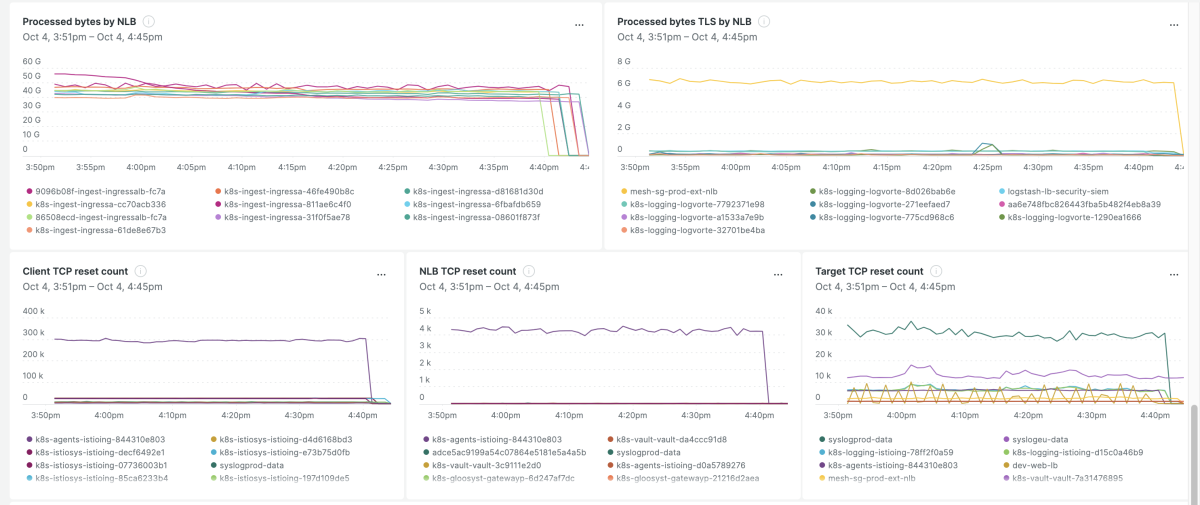The width and height of the screenshot is (1200, 505).
Task: Open options menu for Processed bytes by NLB chart
Action: tap(579, 24)
